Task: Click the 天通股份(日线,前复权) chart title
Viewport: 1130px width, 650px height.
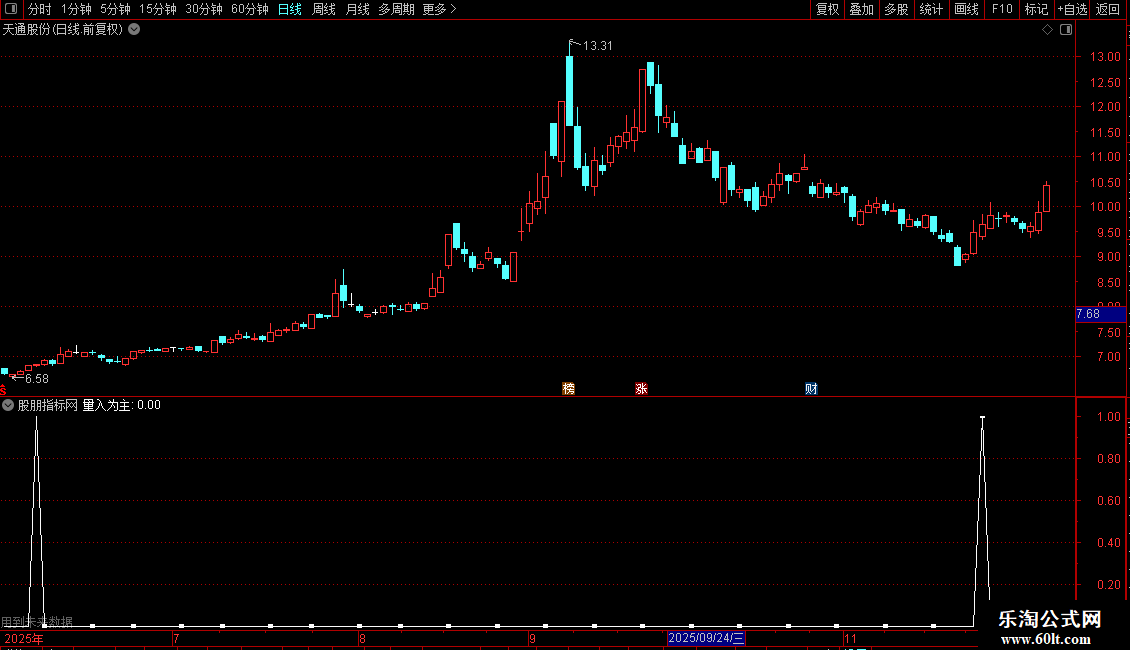Action: 63,30
